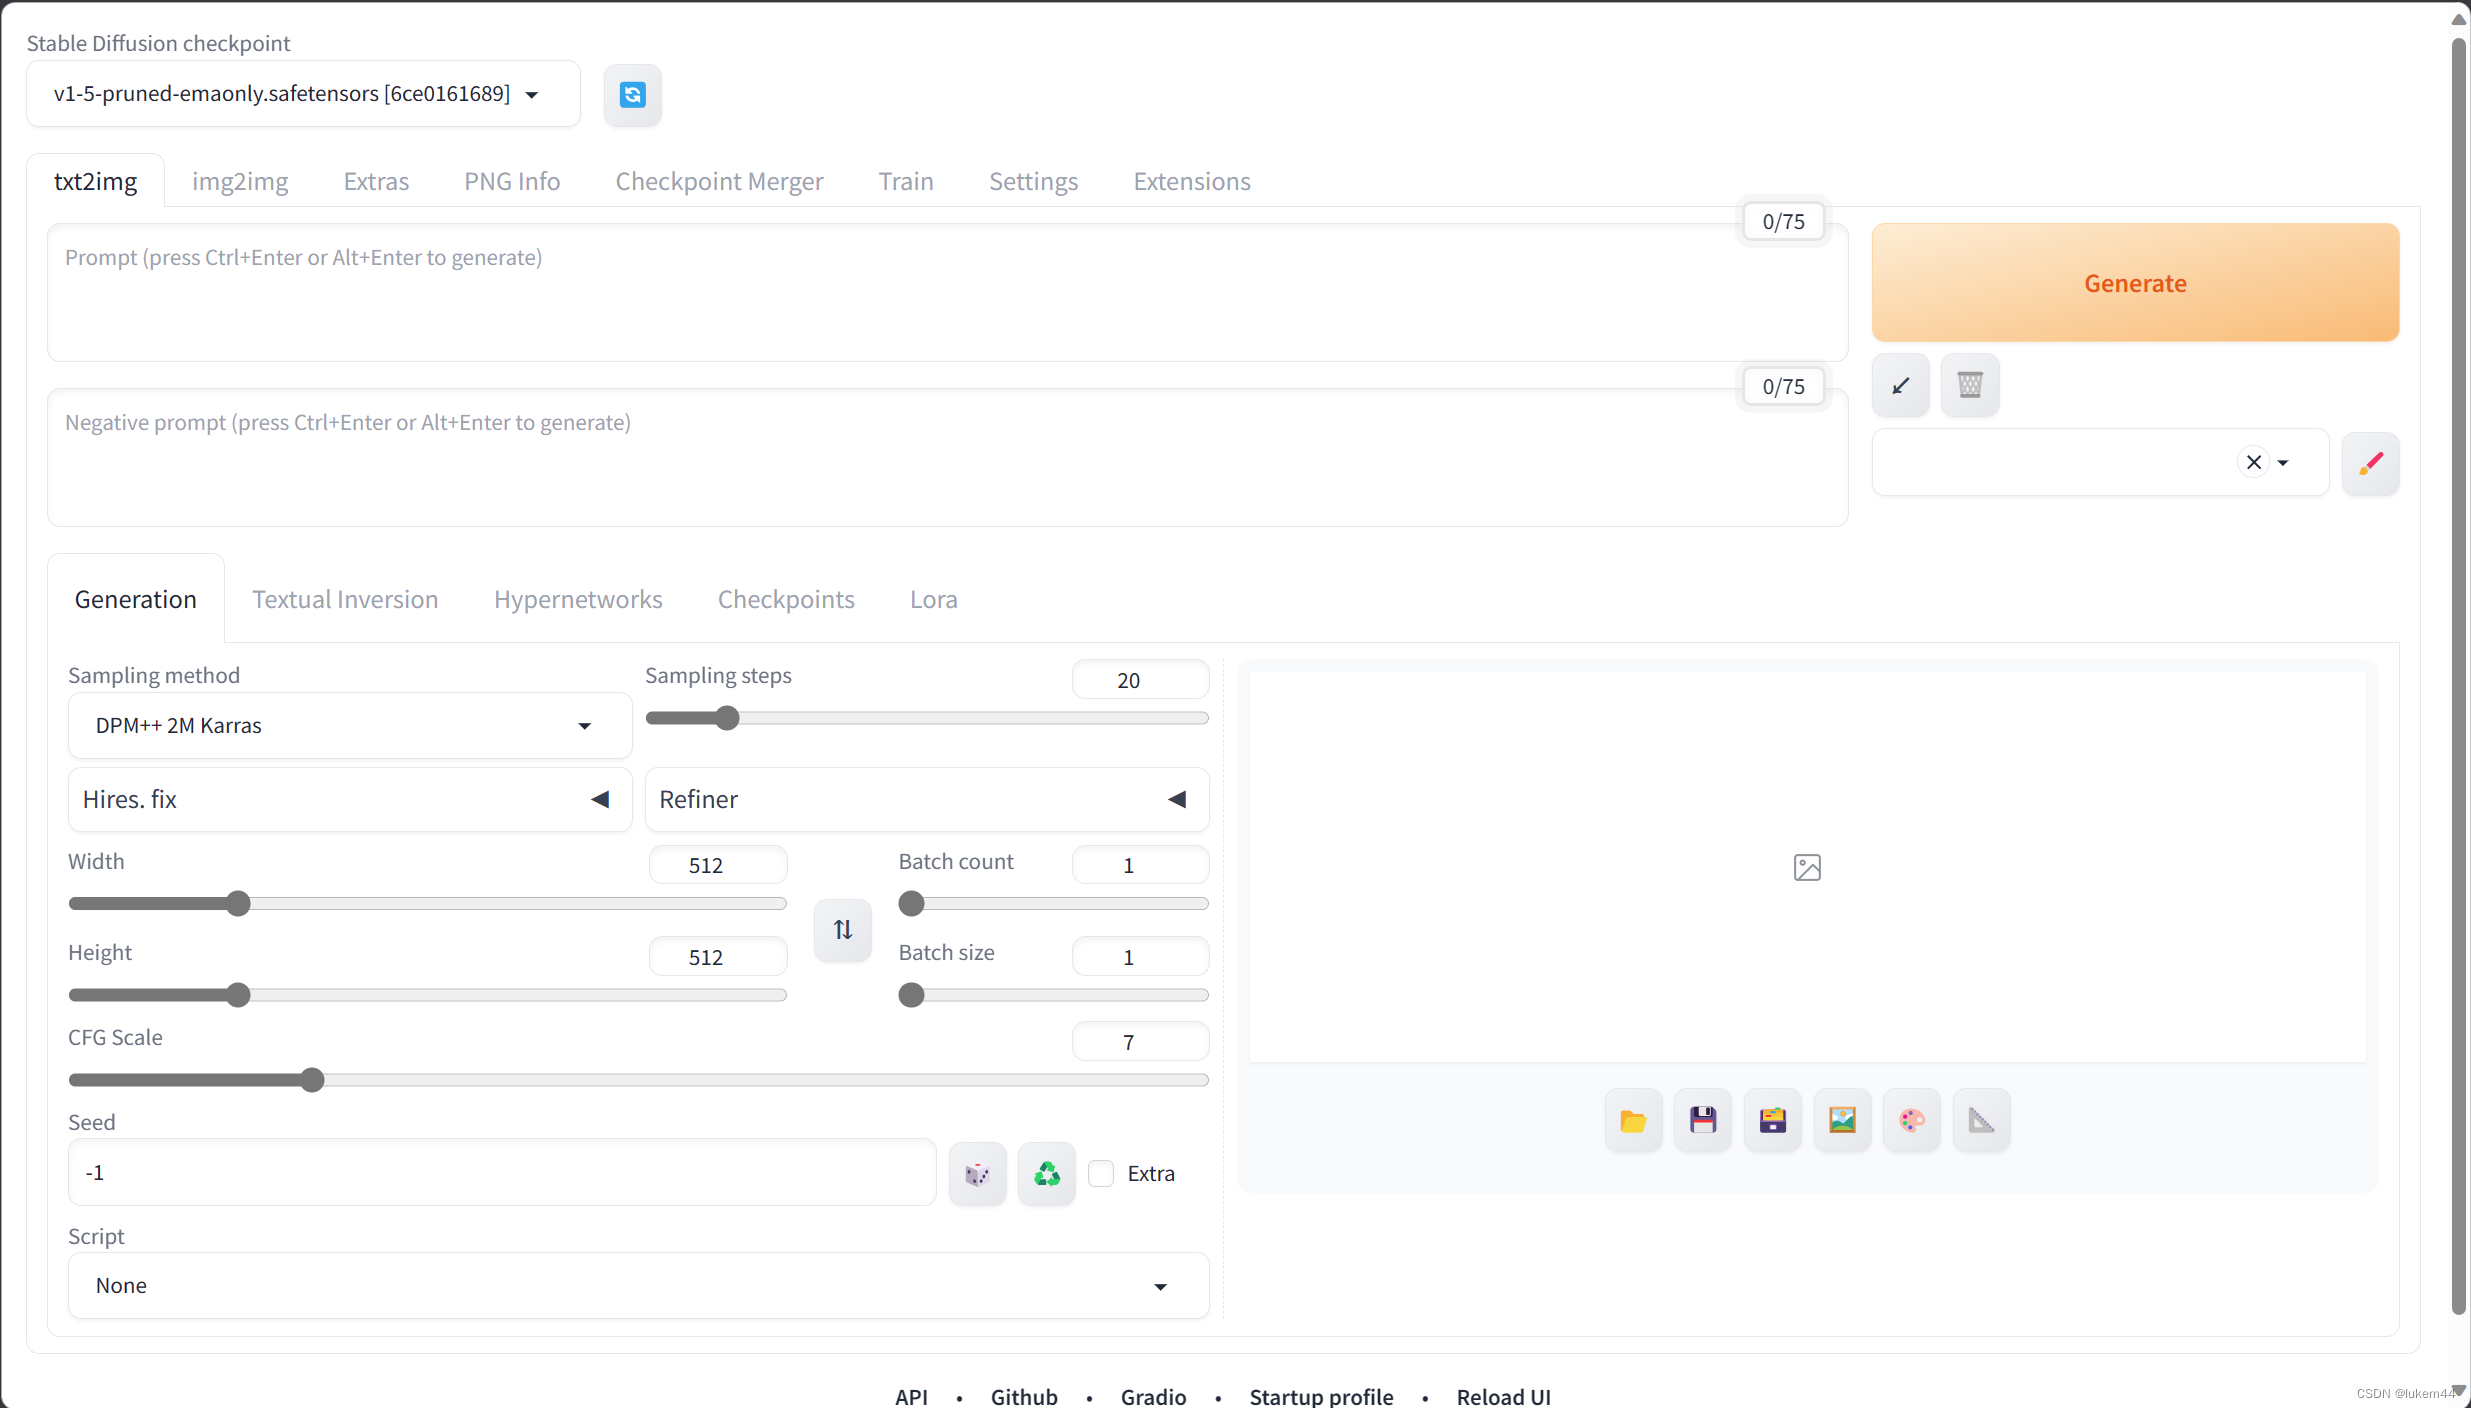The image size is (2471, 1408).
Task: Randomize seed using the dice icon
Action: click(x=977, y=1173)
